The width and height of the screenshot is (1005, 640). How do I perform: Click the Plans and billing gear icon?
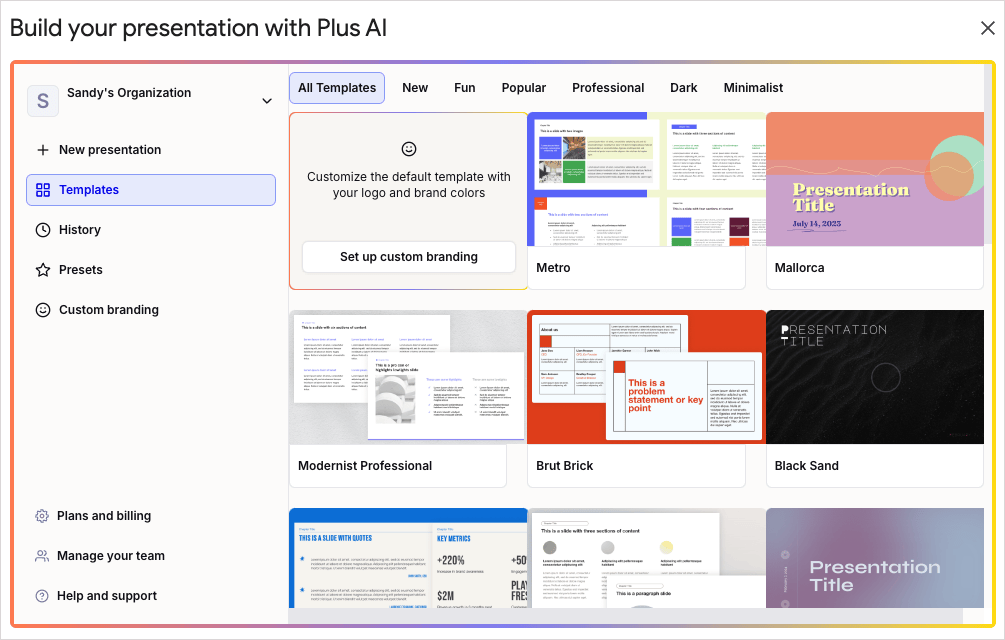tap(42, 516)
